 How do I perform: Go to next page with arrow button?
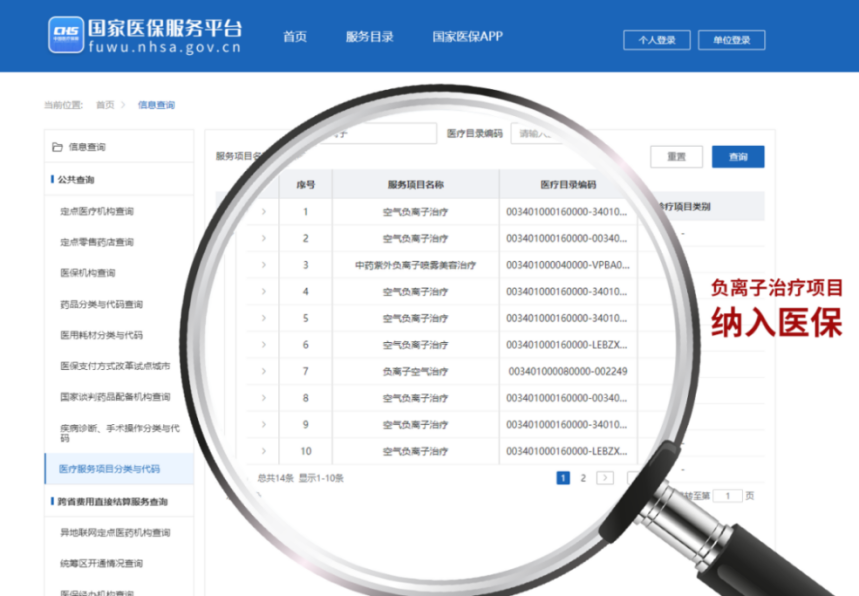pos(605,478)
